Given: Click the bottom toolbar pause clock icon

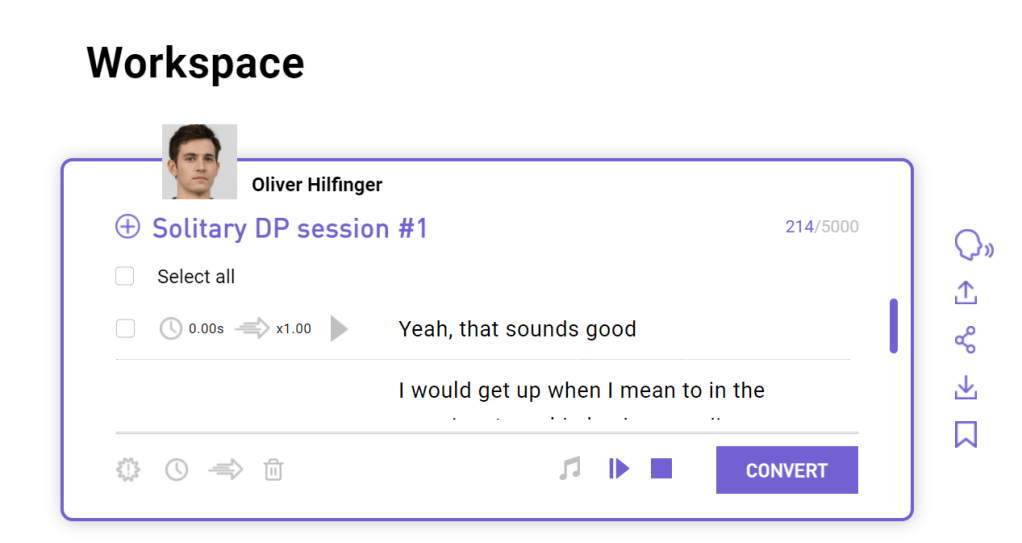Looking at the screenshot, I should (177, 469).
